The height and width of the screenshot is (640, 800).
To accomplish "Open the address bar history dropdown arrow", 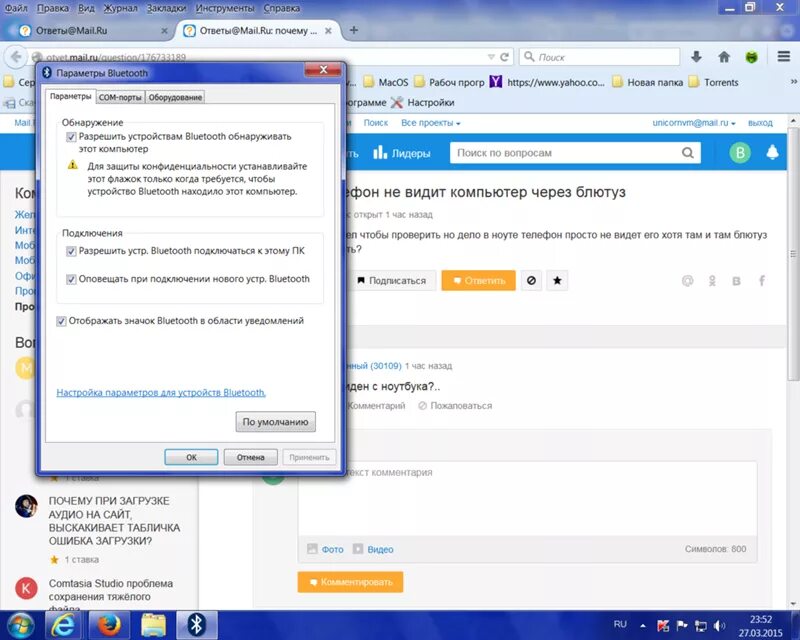I will 491,57.
